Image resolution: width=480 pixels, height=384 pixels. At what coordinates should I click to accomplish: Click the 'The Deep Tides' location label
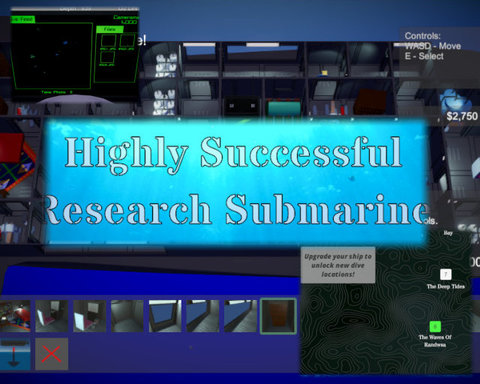[446, 286]
